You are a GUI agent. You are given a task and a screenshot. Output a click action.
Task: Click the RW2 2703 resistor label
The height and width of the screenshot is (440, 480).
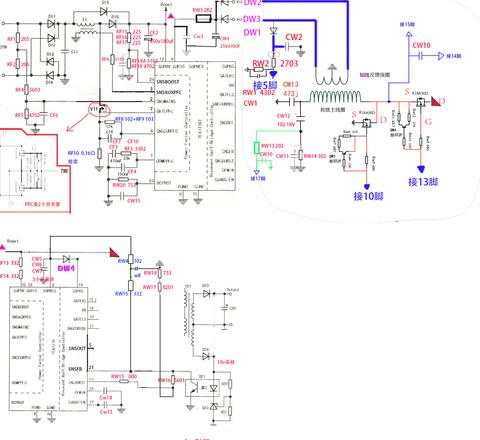point(275,63)
